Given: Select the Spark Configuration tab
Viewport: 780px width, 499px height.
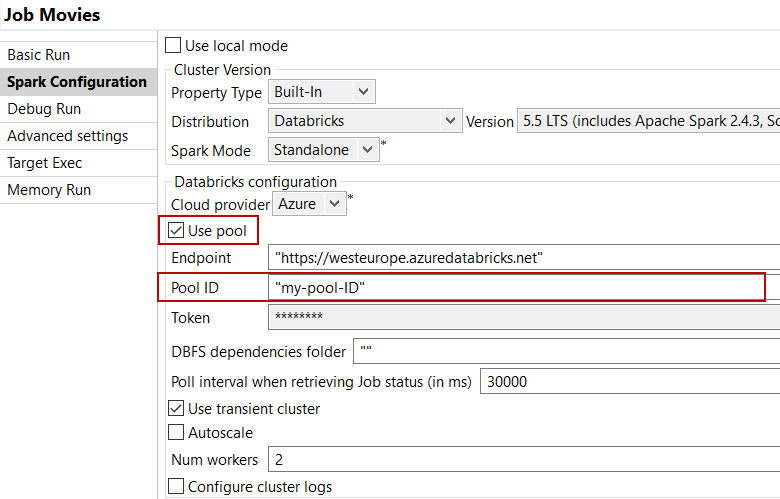Looking at the screenshot, I should tap(77, 82).
